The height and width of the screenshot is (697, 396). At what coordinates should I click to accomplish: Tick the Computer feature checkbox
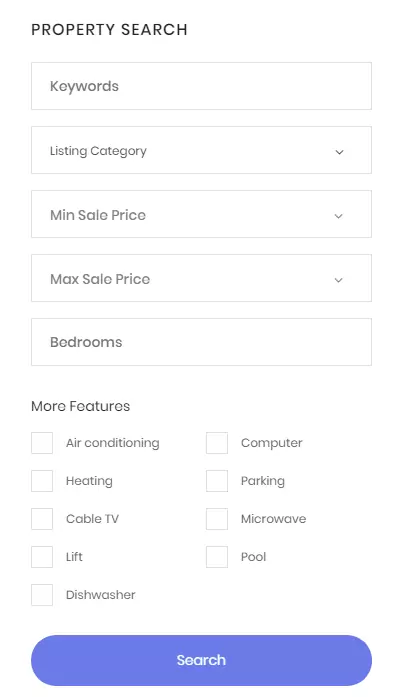pyautogui.click(x=217, y=443)
